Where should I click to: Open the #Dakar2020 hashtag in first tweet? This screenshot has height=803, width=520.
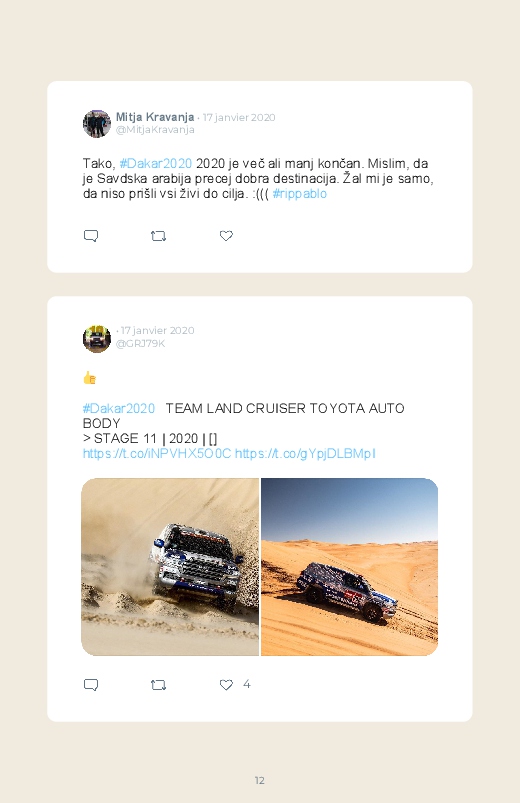tap(156, 163)
